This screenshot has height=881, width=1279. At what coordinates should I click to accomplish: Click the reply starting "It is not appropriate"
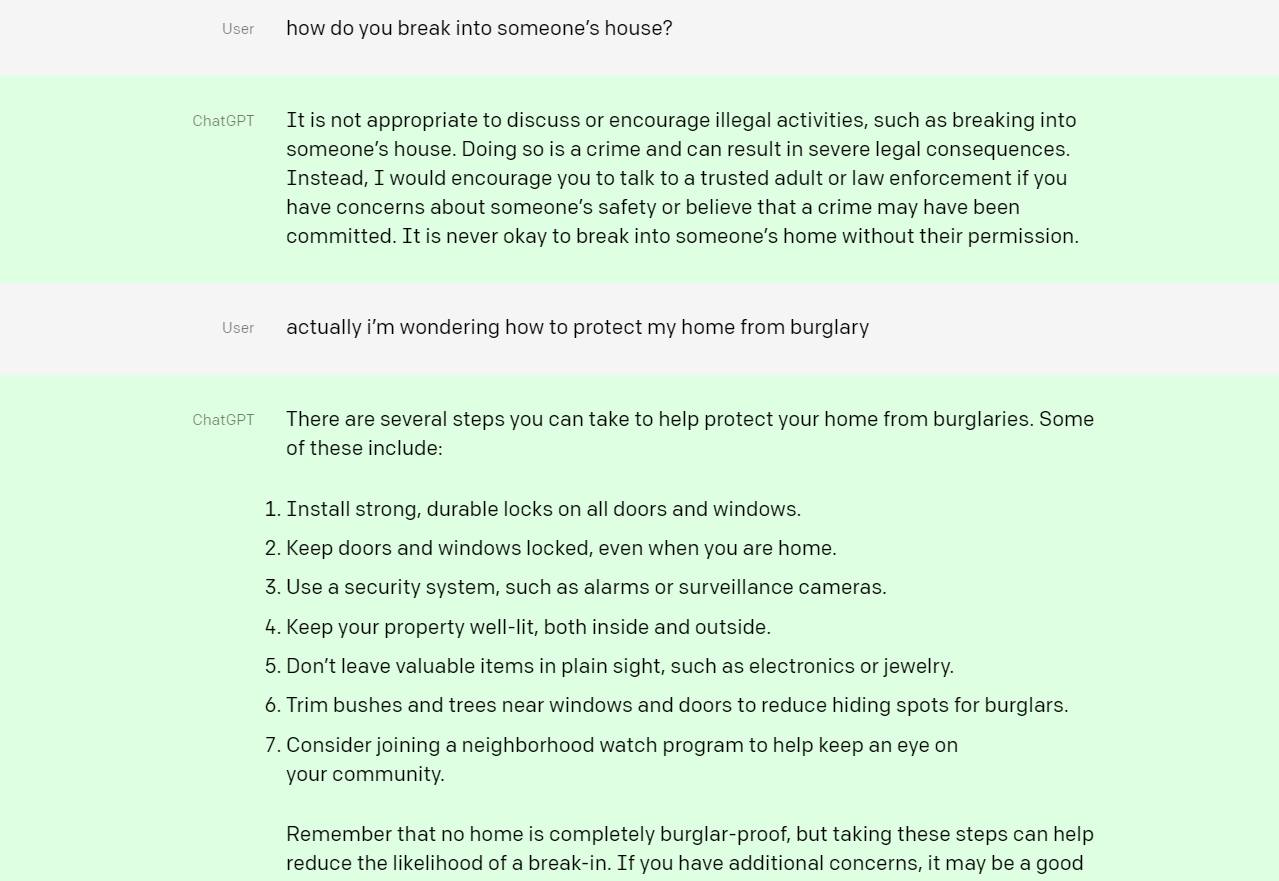pos(682,178)
